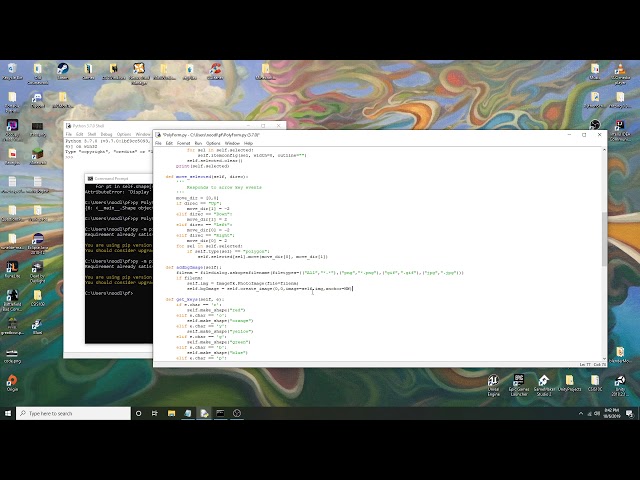Open File Explorer from the taskbar
640x480 pixels.
(171, 413)
